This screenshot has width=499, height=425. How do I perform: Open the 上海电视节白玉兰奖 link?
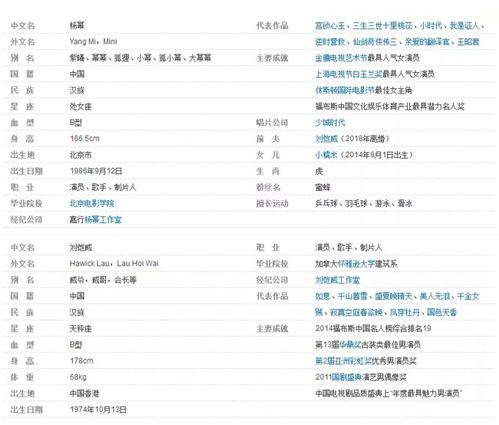tap(348, 74)
